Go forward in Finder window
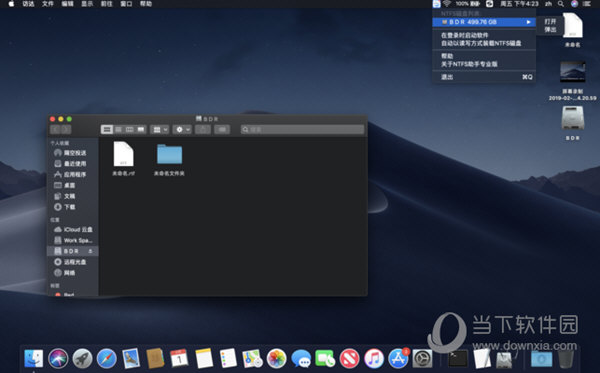 [x=66, y=130]
